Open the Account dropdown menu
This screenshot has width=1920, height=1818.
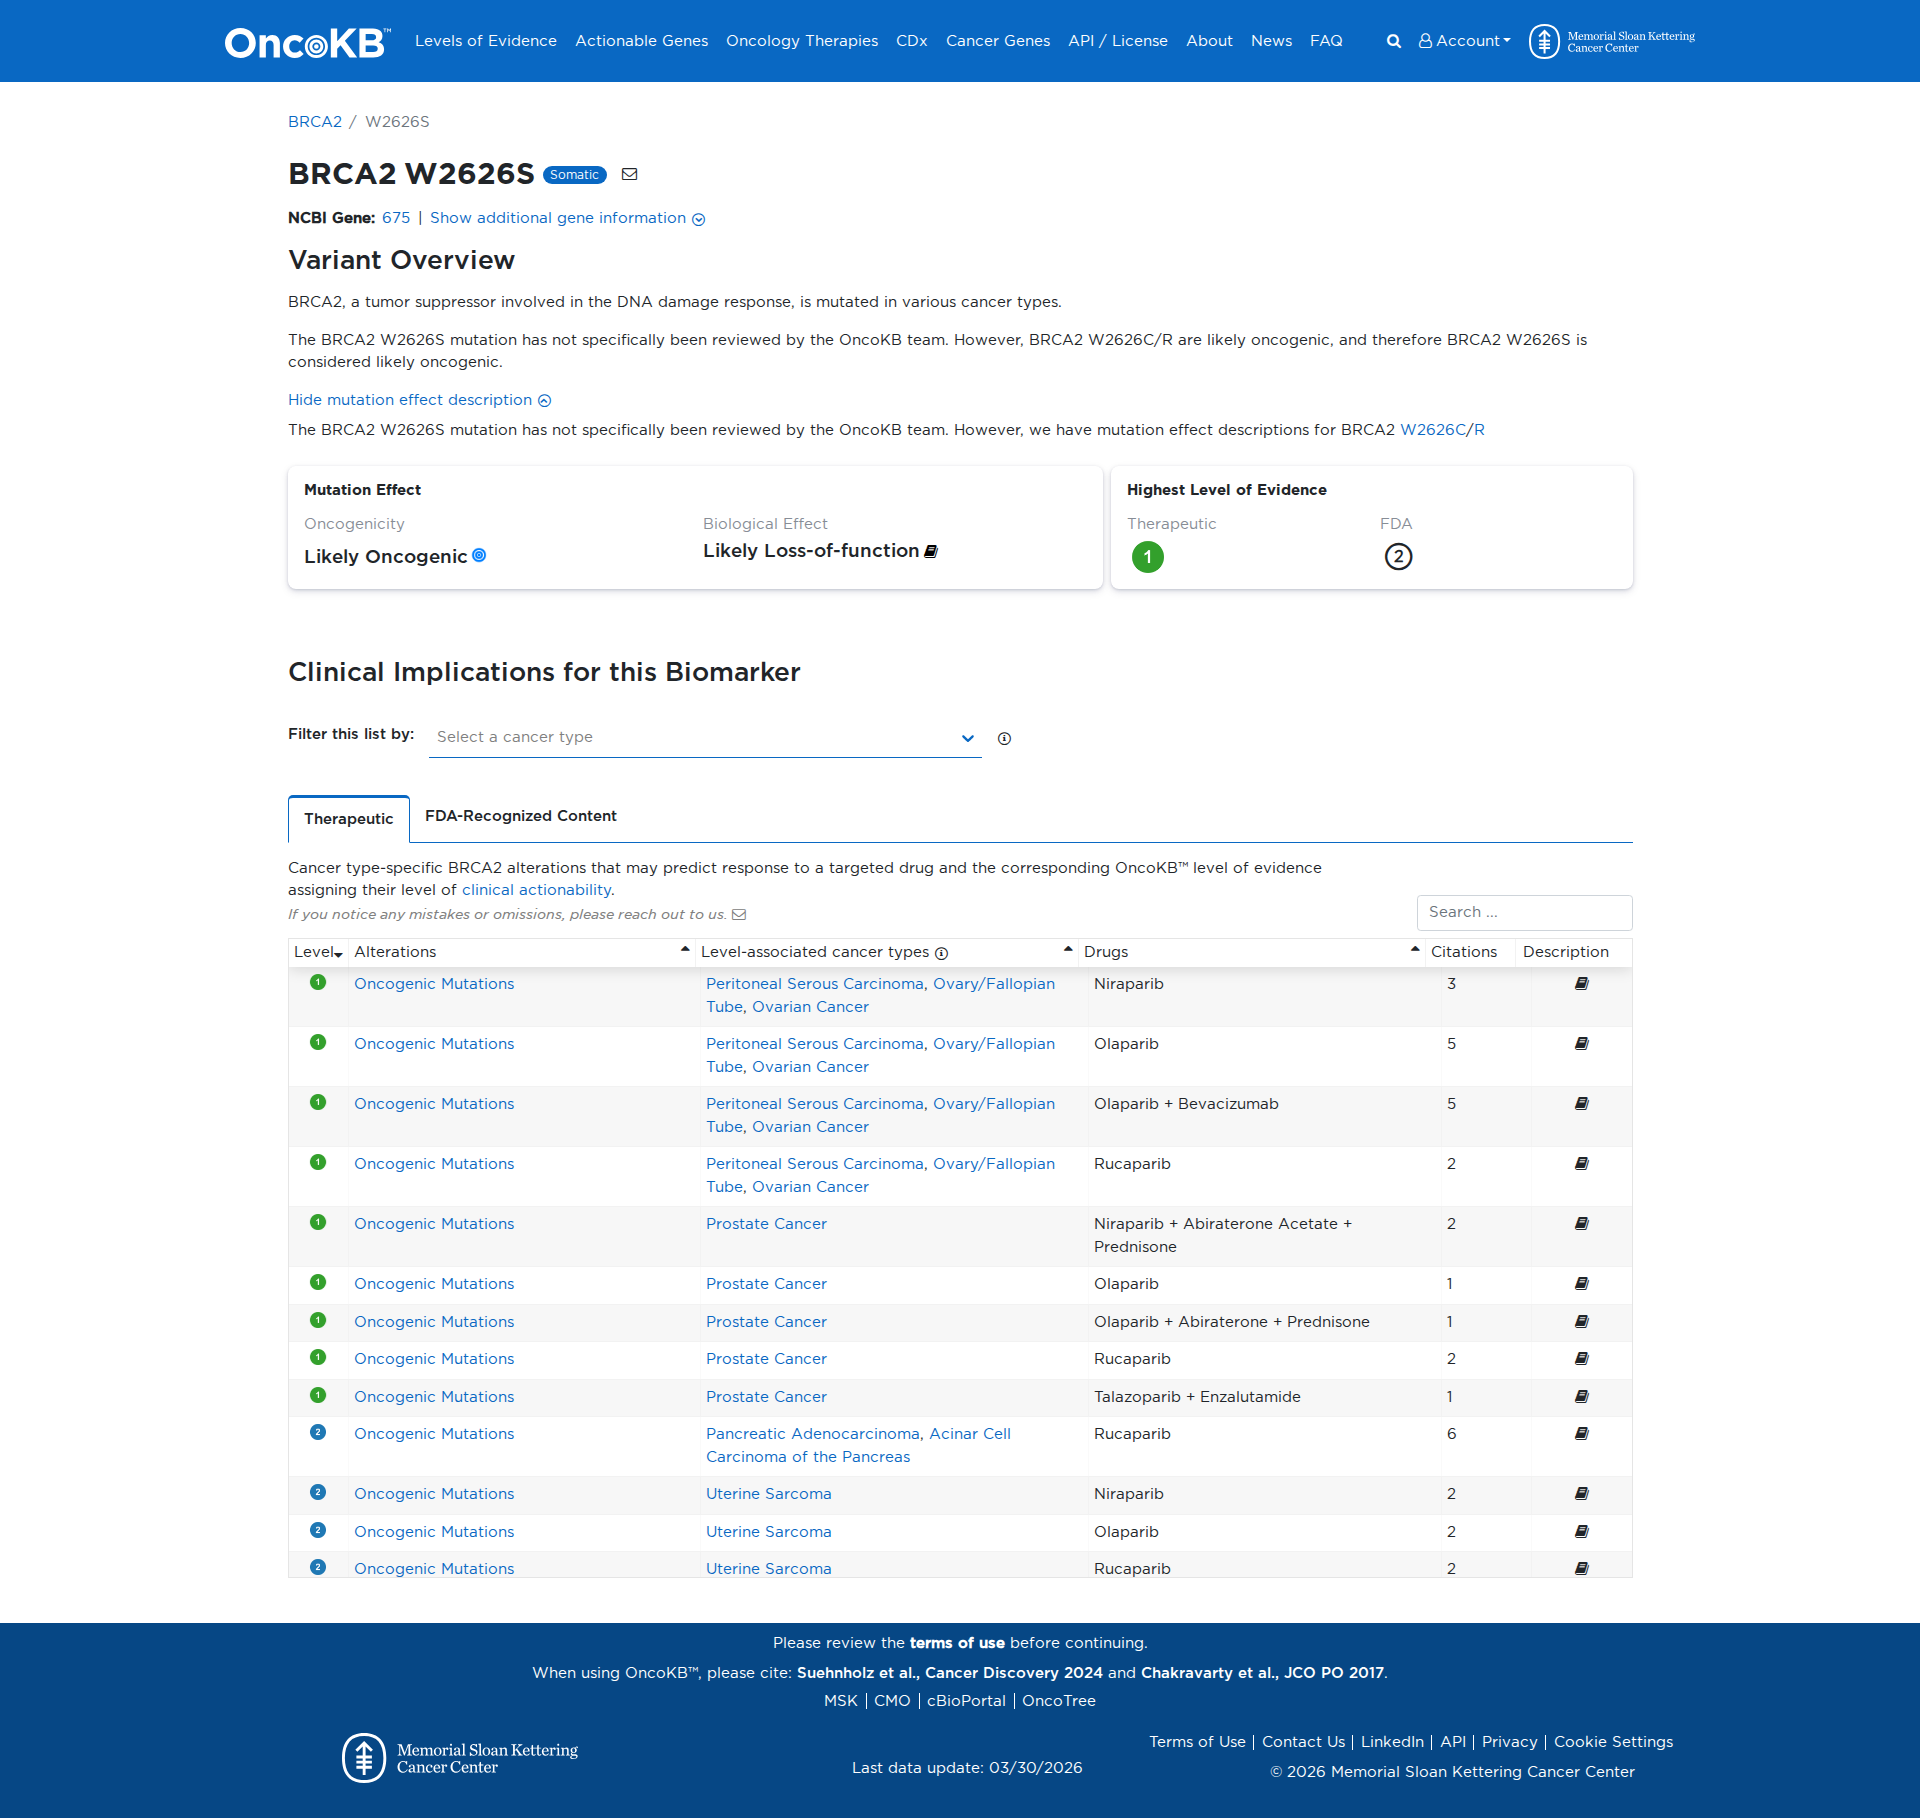coord(1464,41)
